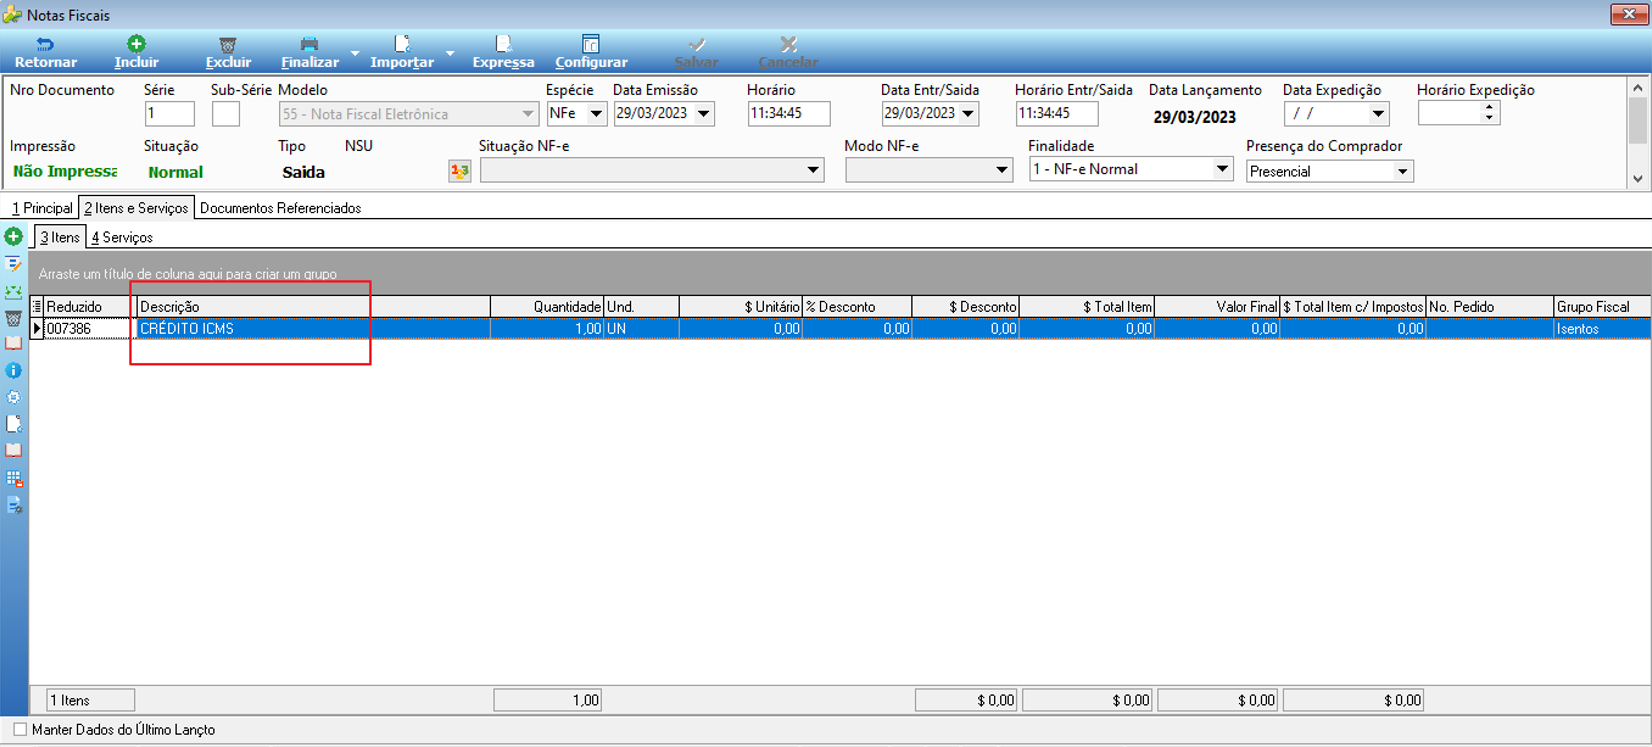This screenshot has height=747, width=1652.
Task: Click the white document icon in sidebar
Action: 14,424
